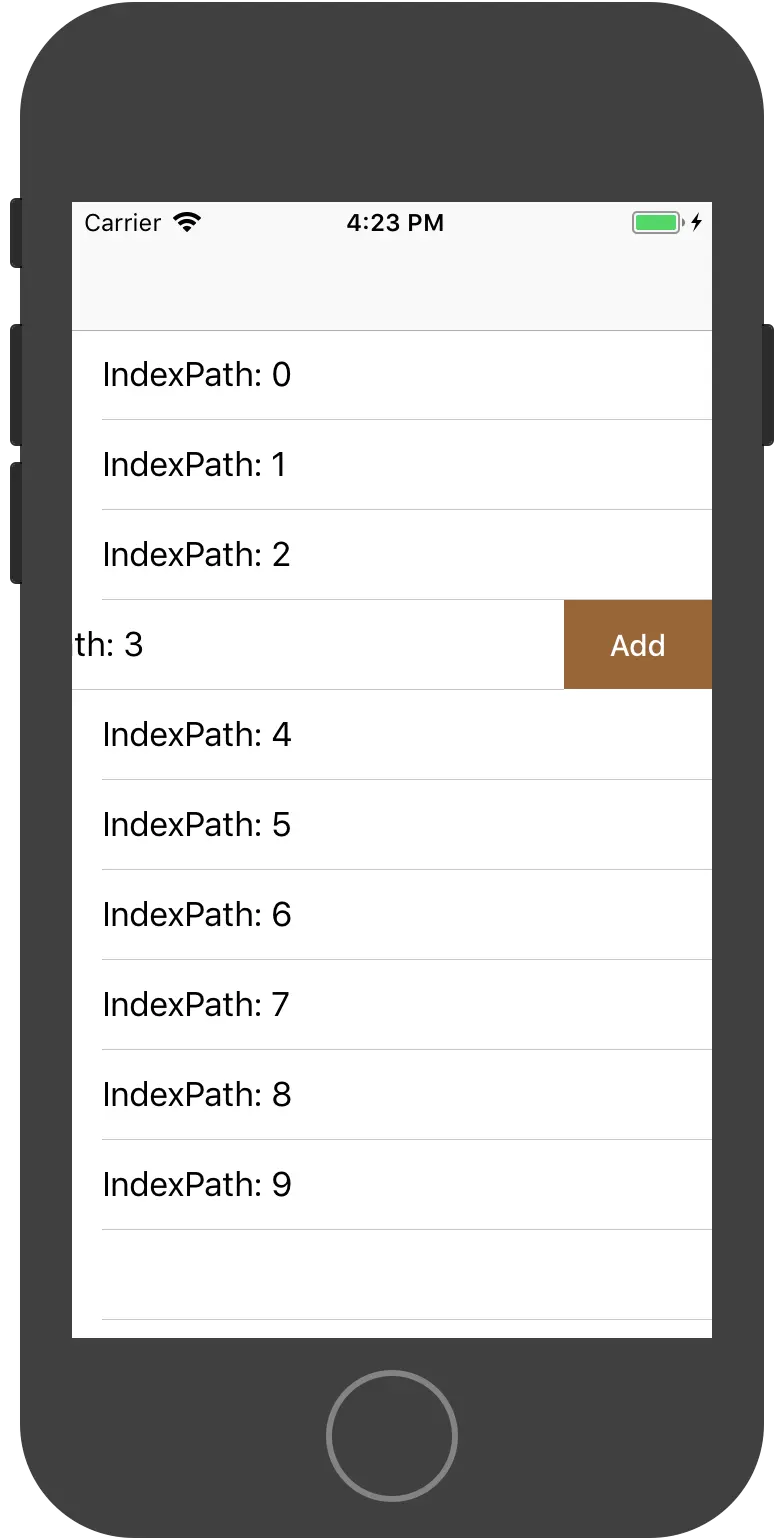Screen dimensions: 784x1540
Task: Tap the blank navigation bar
Action: pos(392,287)
